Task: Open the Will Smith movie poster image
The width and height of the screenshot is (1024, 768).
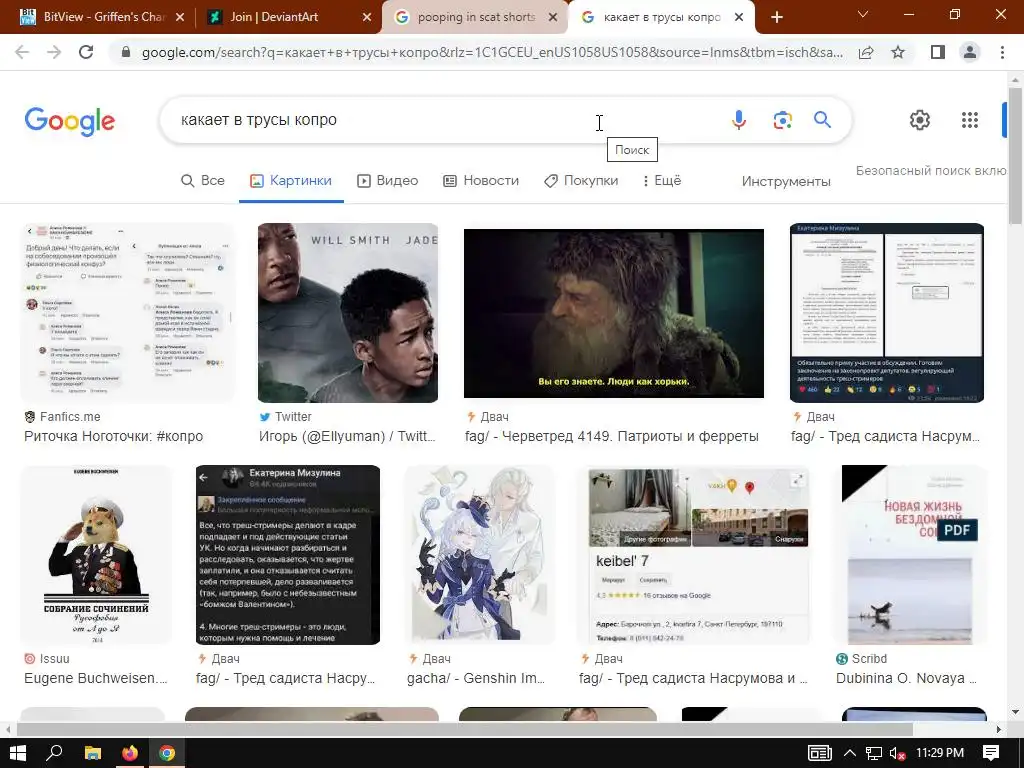Action: click(x=348, y=313)
